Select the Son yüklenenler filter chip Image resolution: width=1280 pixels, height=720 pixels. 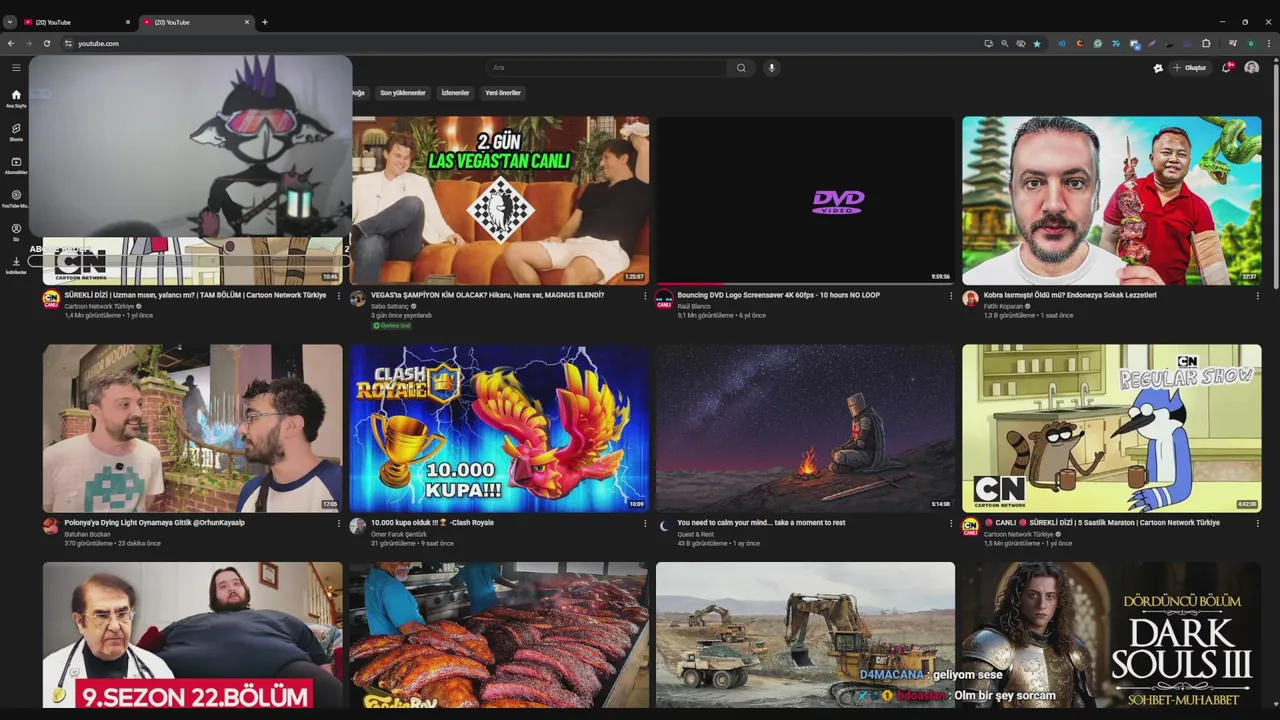coord(403,93)
